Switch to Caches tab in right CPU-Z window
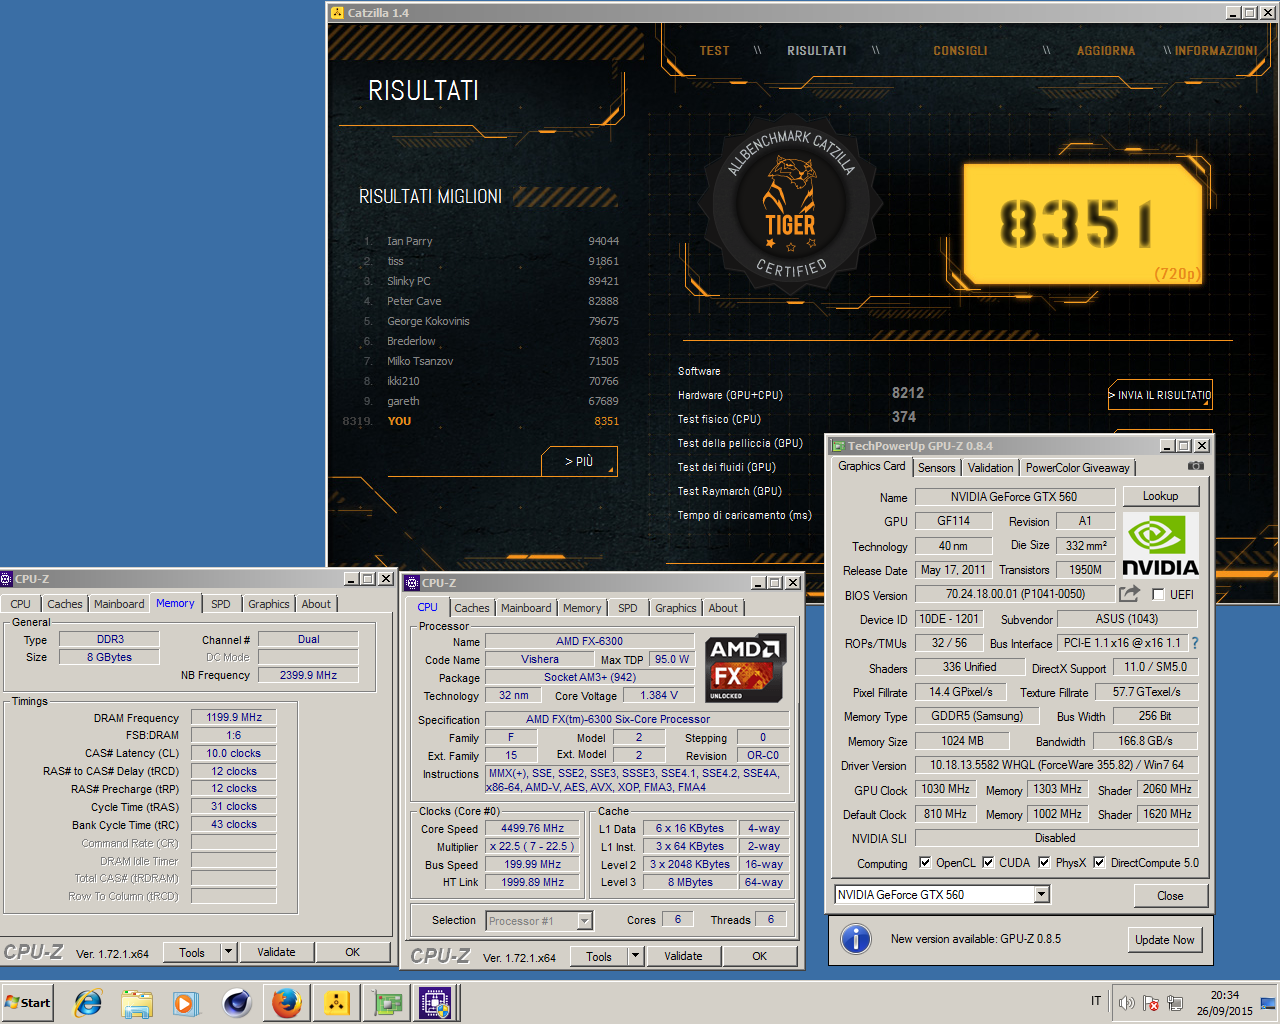This screenshot has height=1024, width=1280. pyautogui.click(x=472, y=608)
